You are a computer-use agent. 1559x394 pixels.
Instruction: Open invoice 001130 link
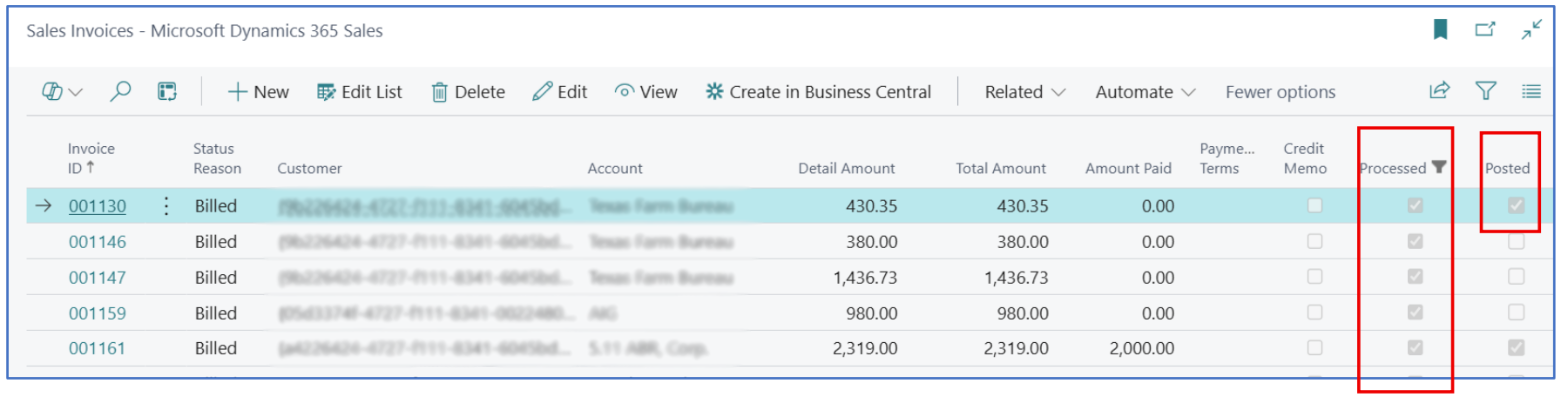(x=97, y=207)
